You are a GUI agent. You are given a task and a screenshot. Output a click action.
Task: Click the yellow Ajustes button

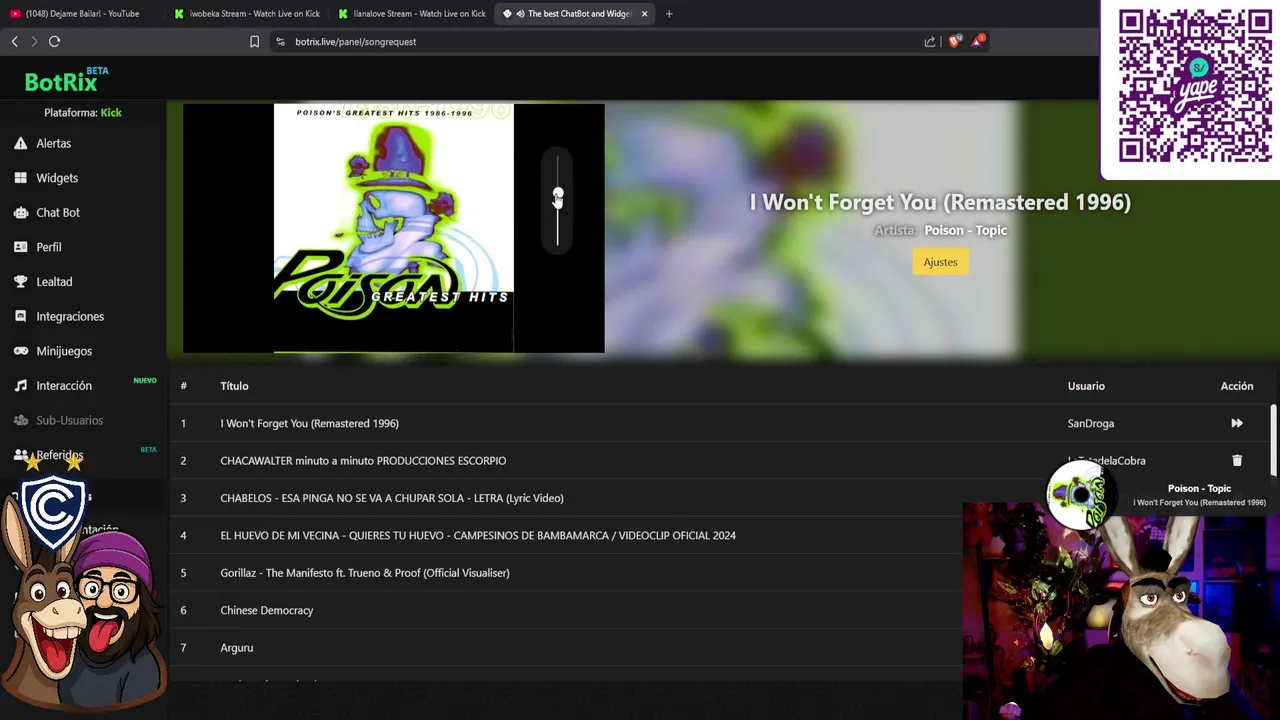pos(940,262)
